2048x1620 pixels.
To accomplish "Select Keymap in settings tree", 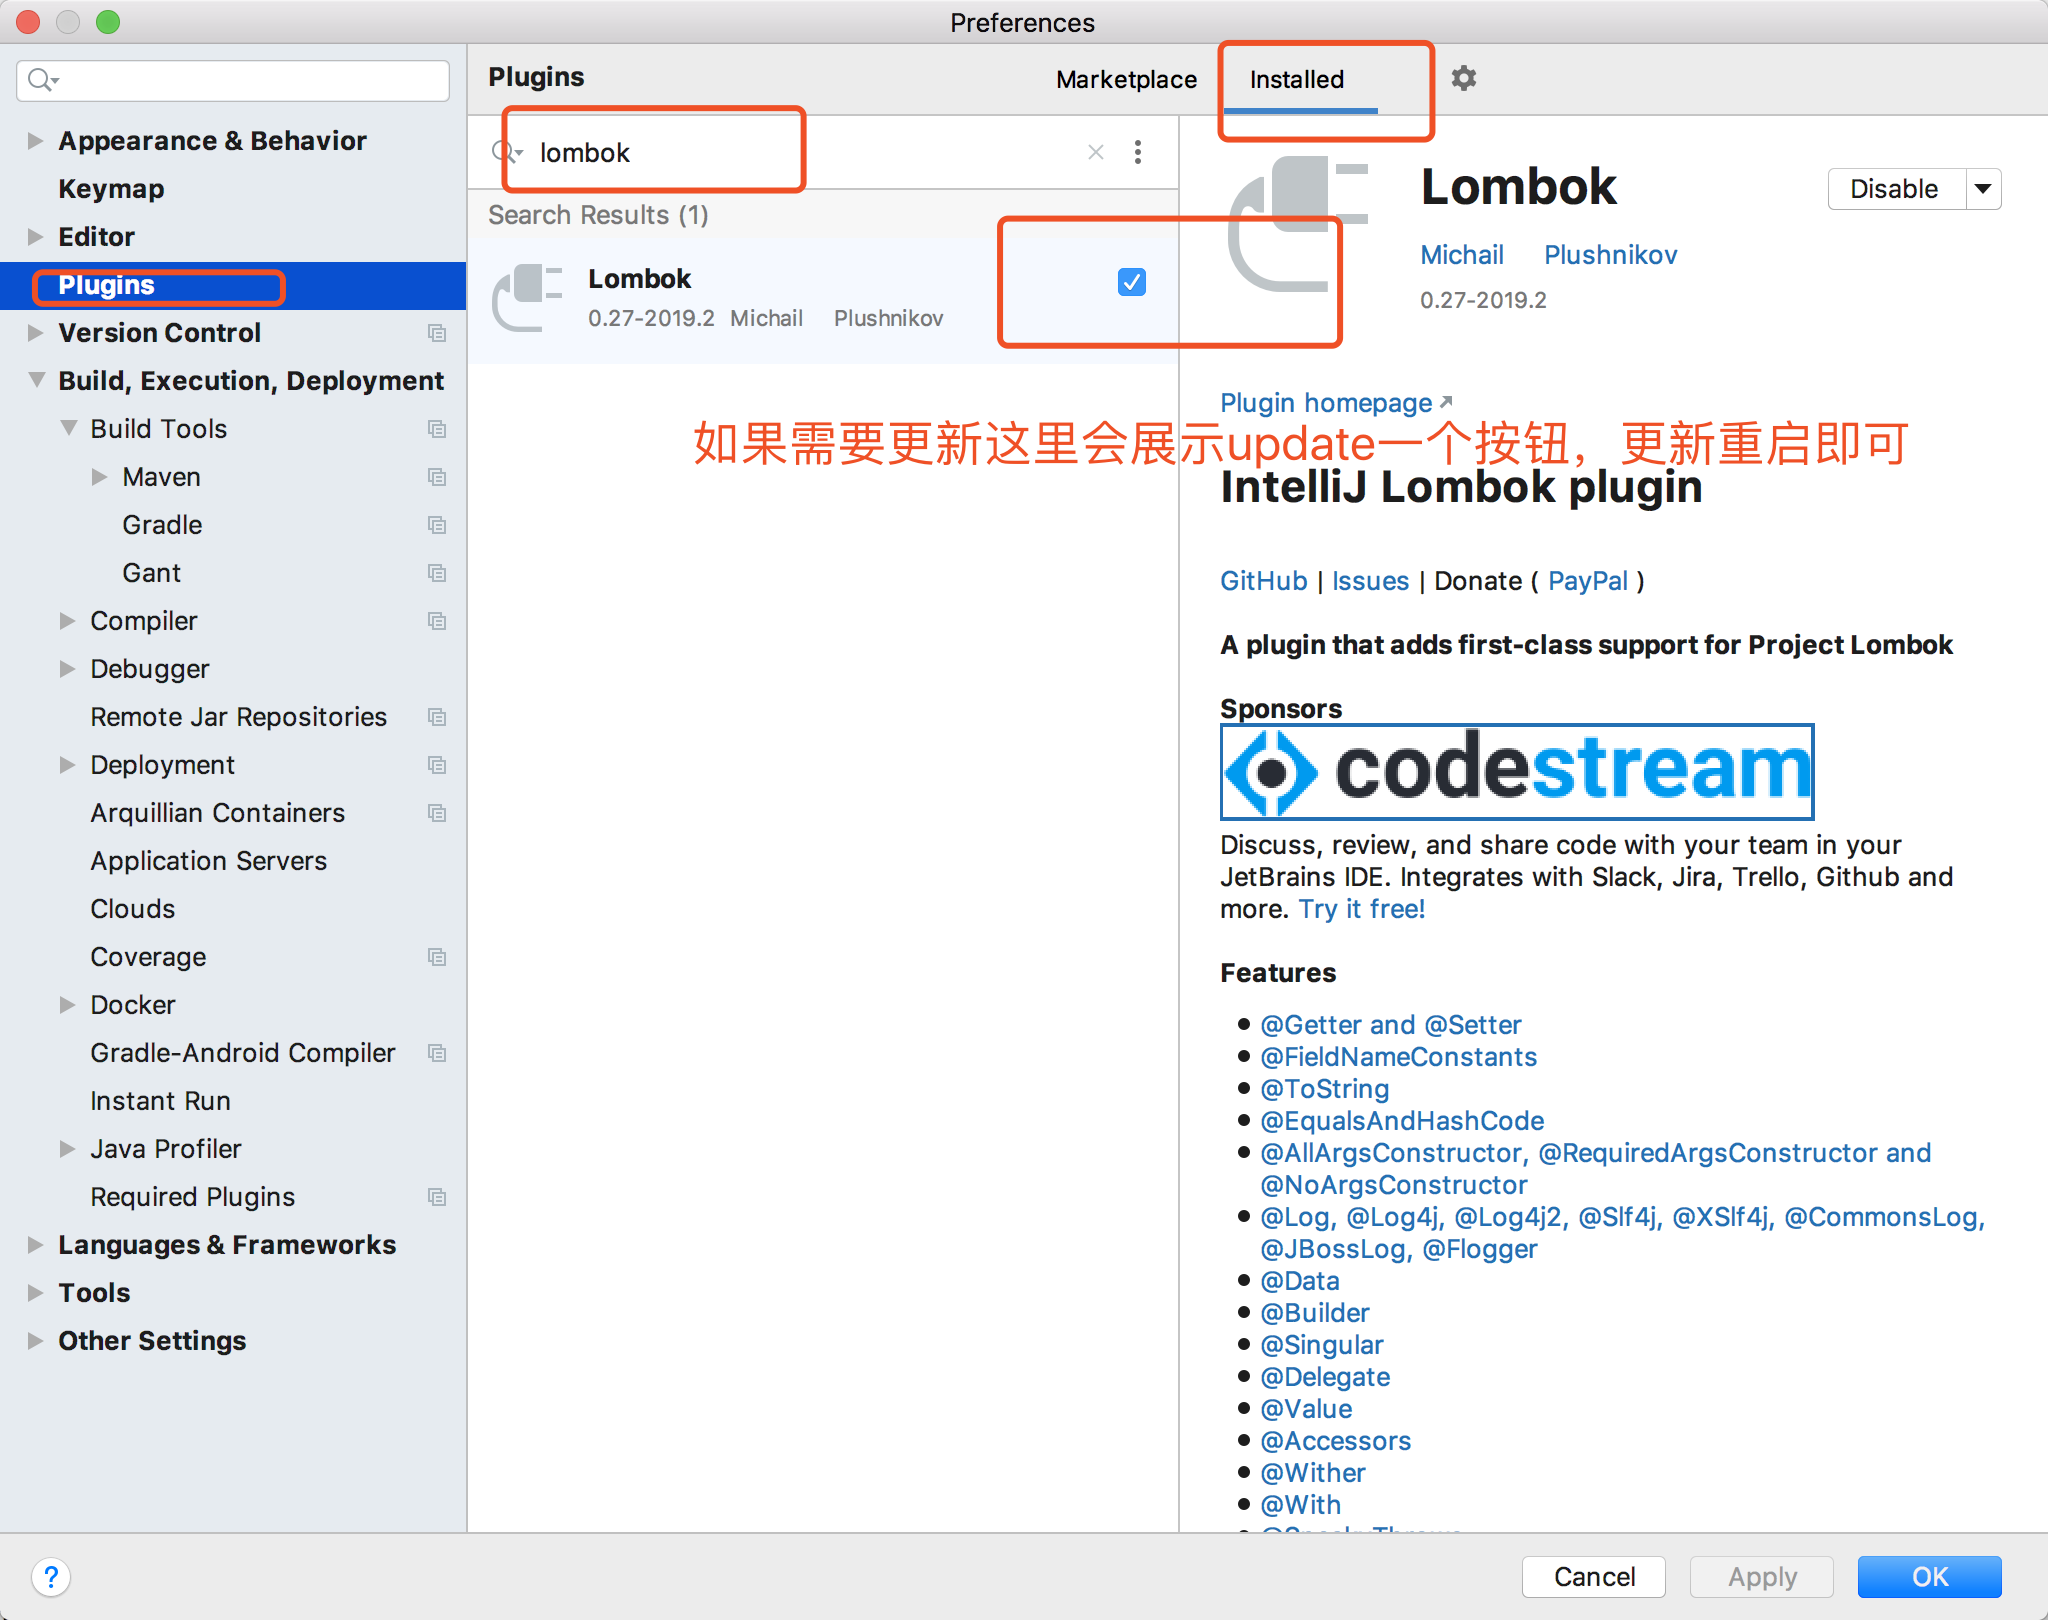I will pos(111,189).
